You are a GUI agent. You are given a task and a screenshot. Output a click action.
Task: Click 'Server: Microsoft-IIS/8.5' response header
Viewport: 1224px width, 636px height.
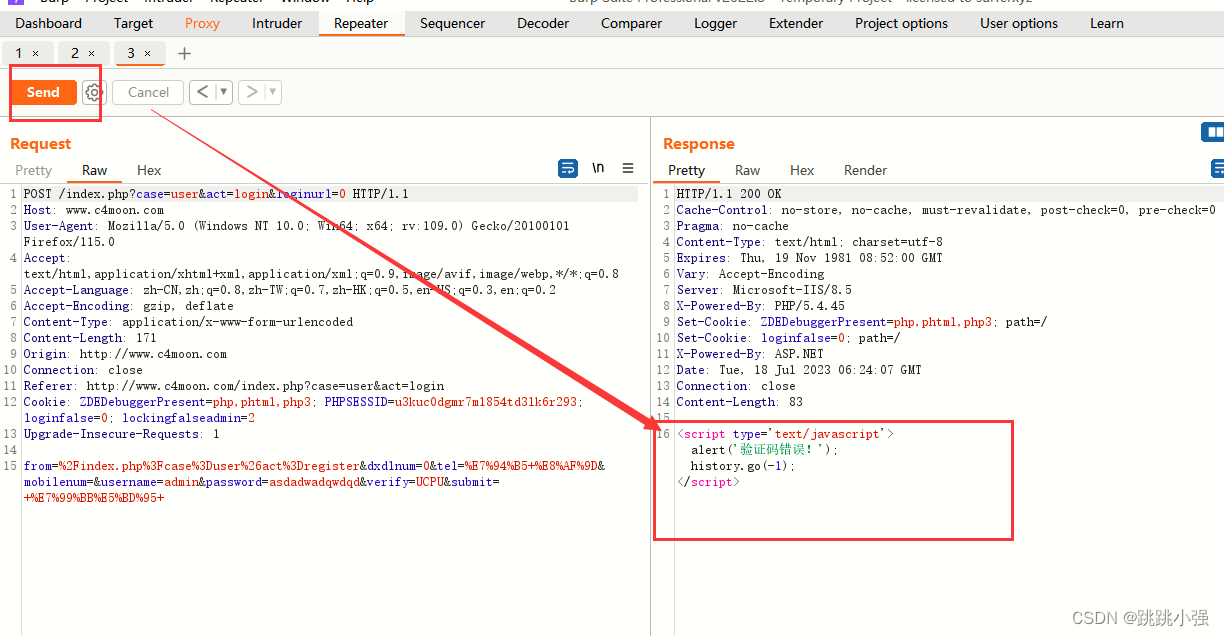coord(764,290)
